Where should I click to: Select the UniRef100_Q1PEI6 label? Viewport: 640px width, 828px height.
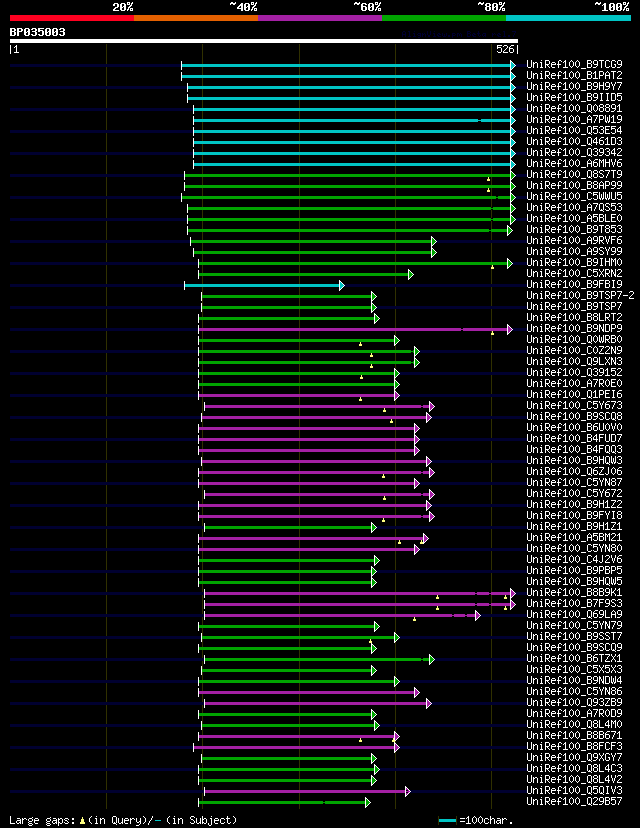[x=574, y=394]
